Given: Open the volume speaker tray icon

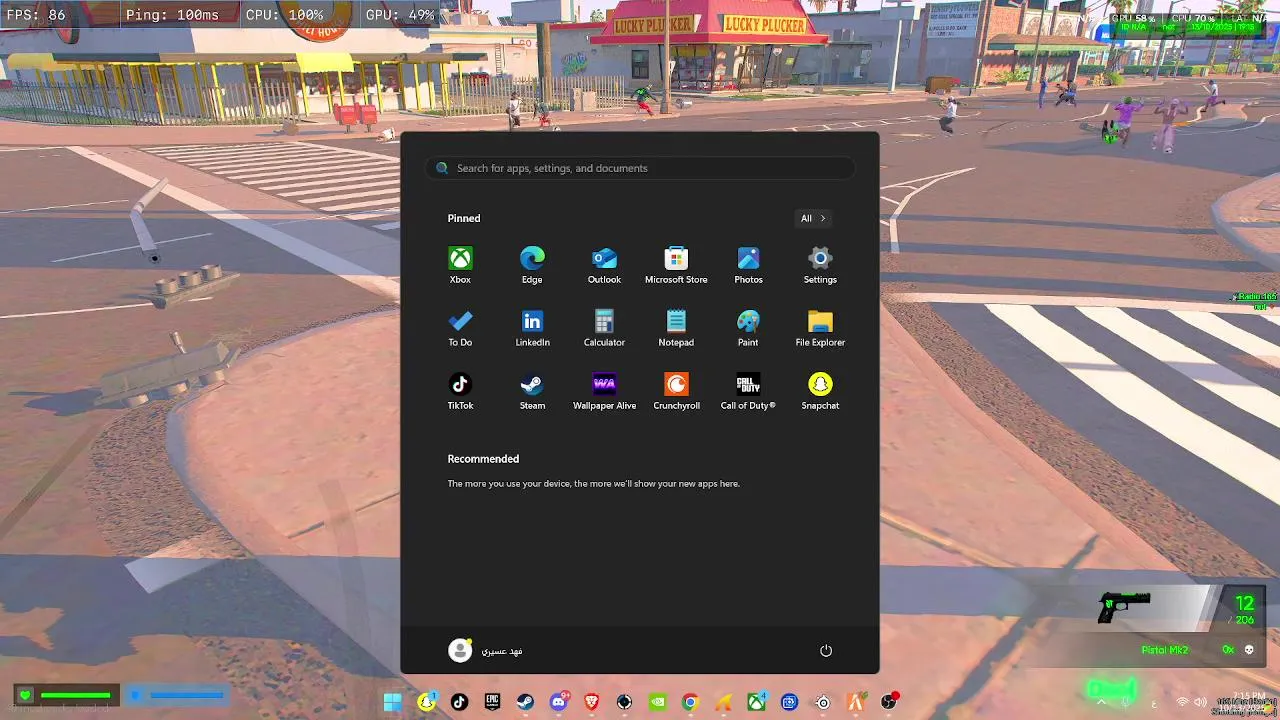Looking at the screenshot, I should pyautogui.click(x=1200, y=702).
